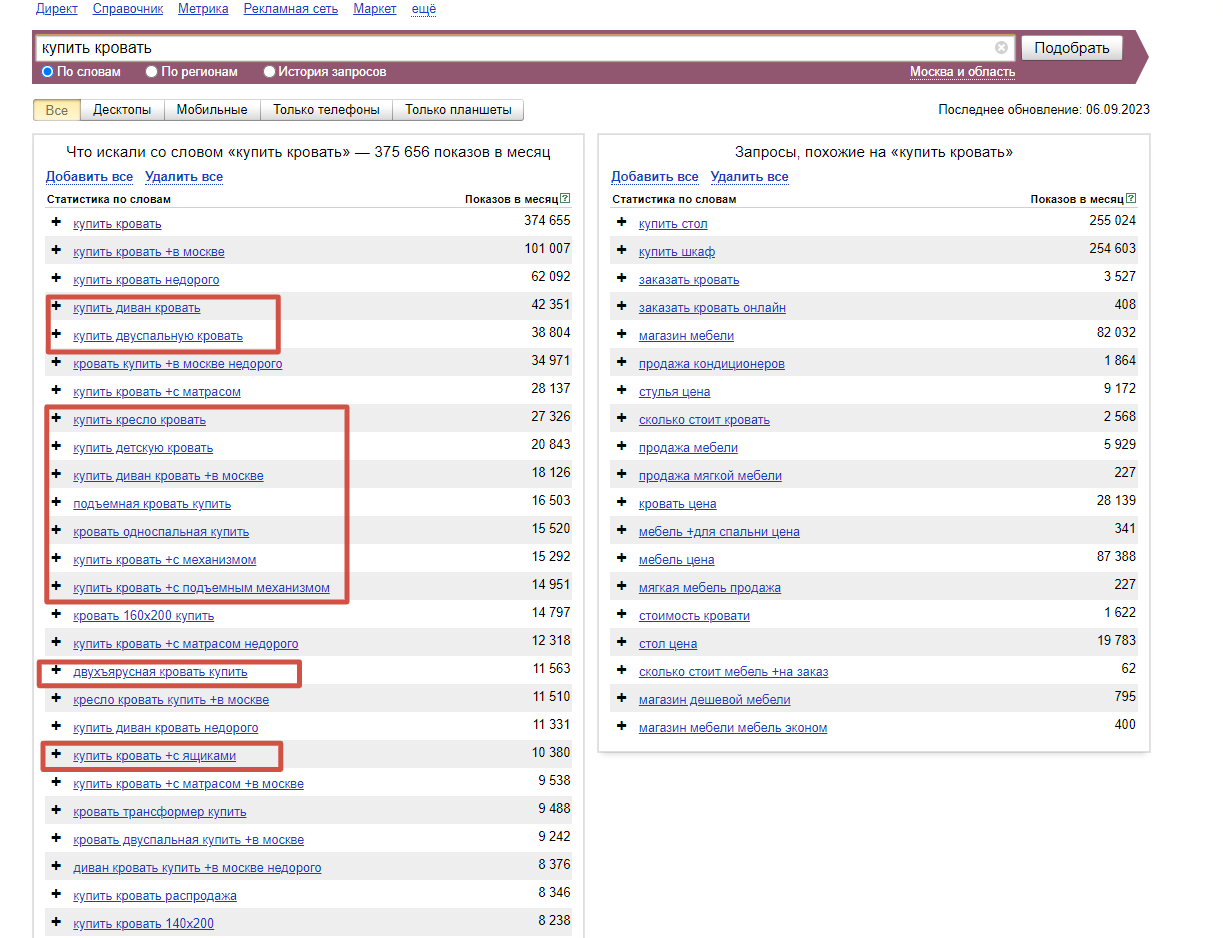Image resolution: width=1223 pixels, height=938 pixels.
Task: Select the «По словам» radio button
Action: pos(47,72)
